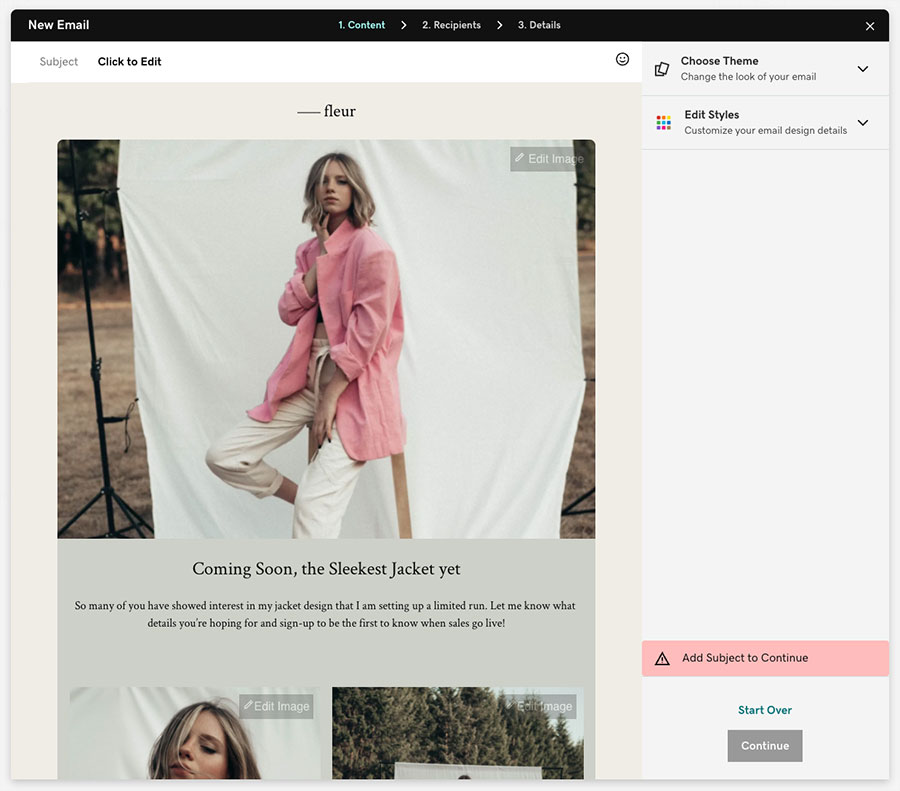Select the Coming Soon headline text

[x=326, y=568]
